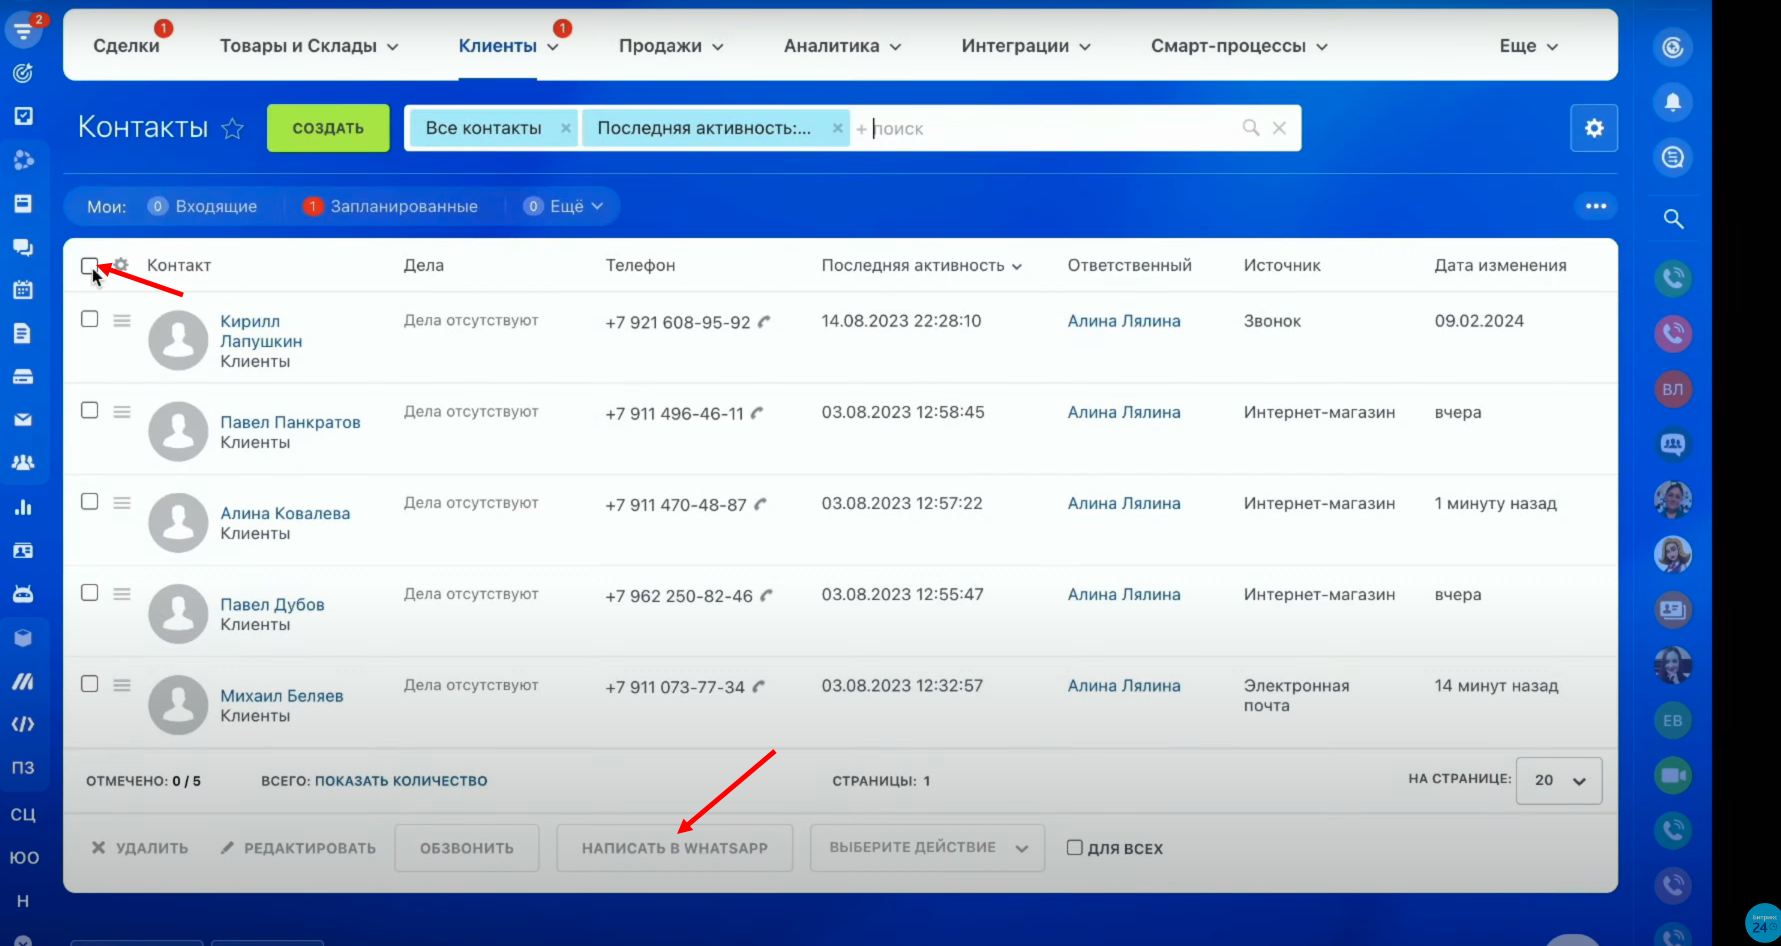The image size is (1781, 946).
Task: Click the gear settings button beside search
Action: point(1594,128)
